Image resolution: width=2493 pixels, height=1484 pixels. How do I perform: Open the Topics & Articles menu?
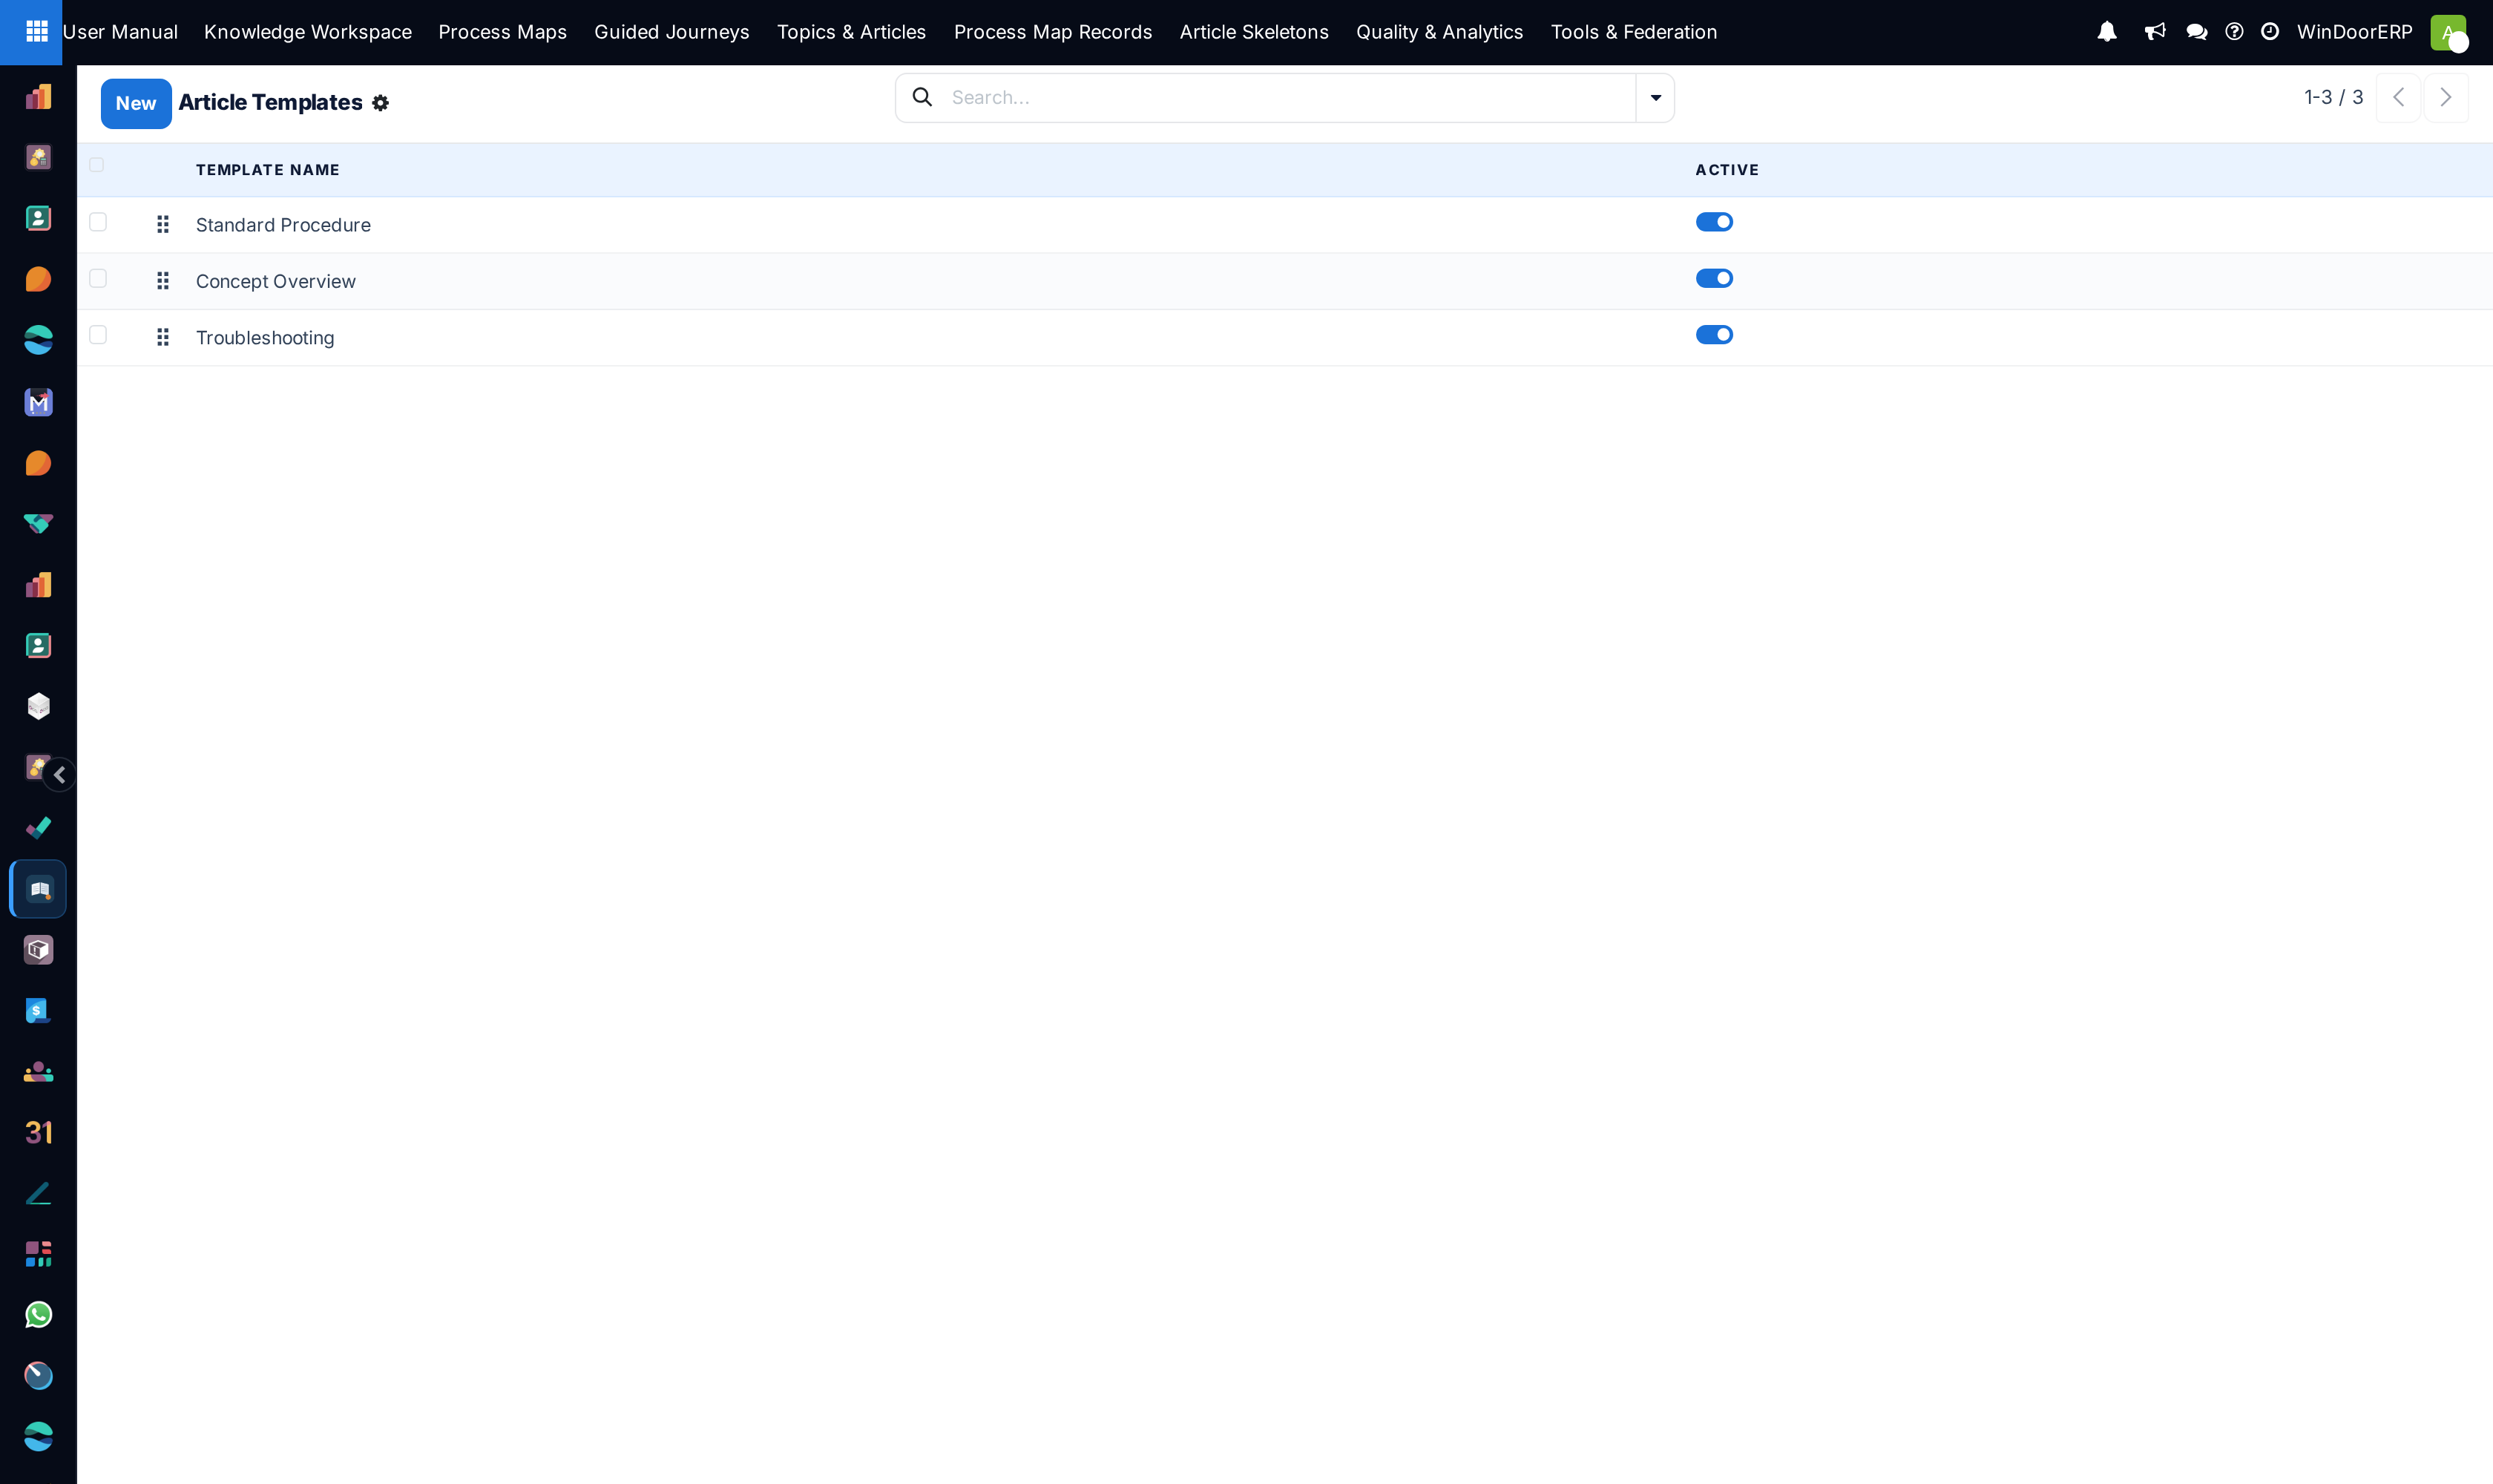pos(852,32)
